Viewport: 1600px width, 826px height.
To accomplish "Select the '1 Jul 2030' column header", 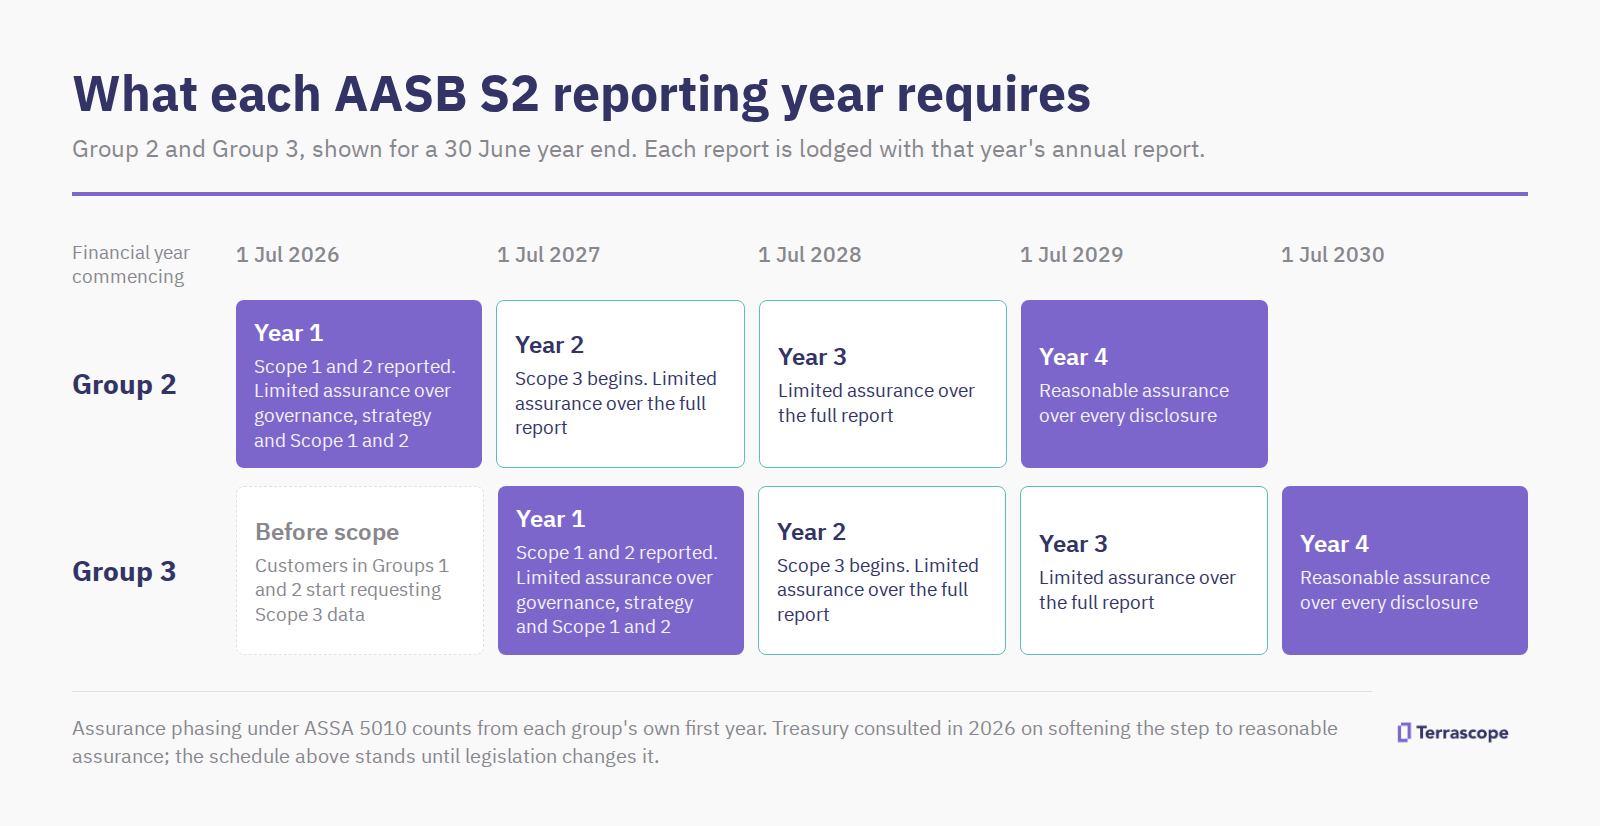I will click(x=1333, y=255).
